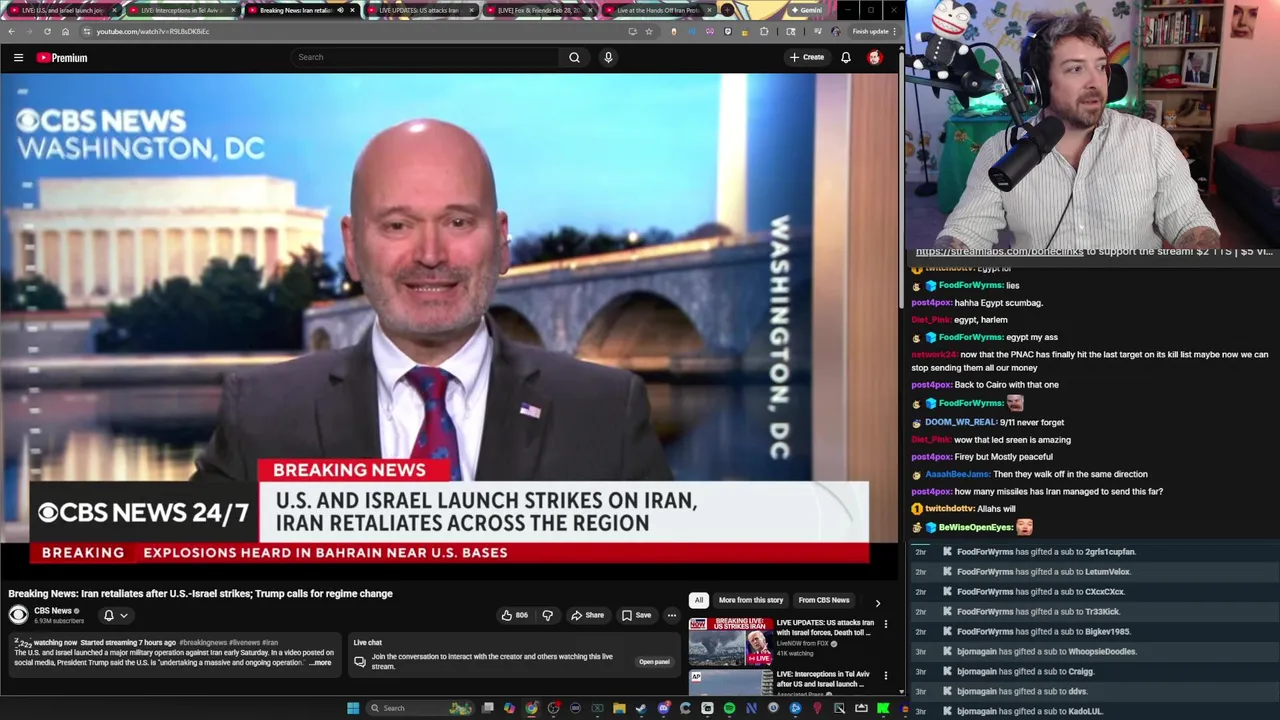Go to the browser home page

pos(65,31)
